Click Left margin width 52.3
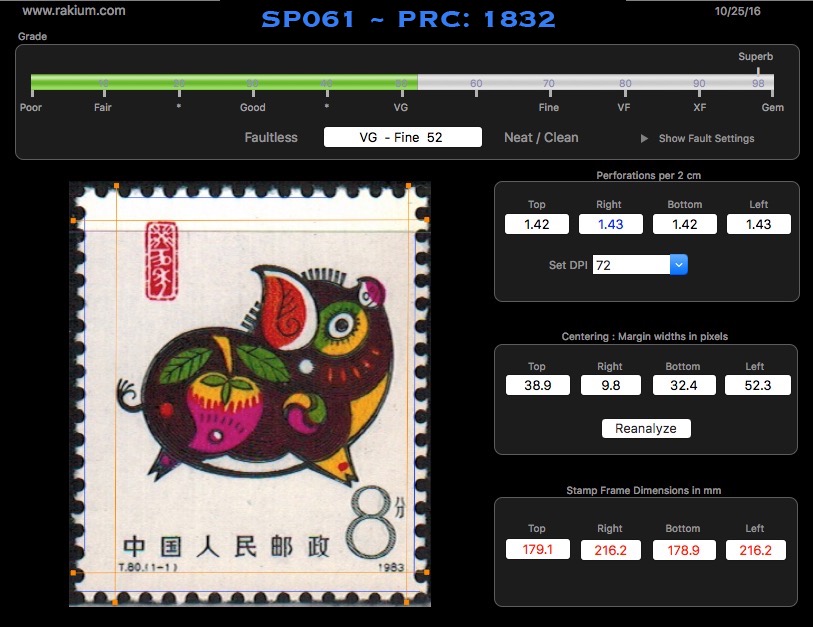The width and height of the screenshot is (813, 627). (758, 385)
